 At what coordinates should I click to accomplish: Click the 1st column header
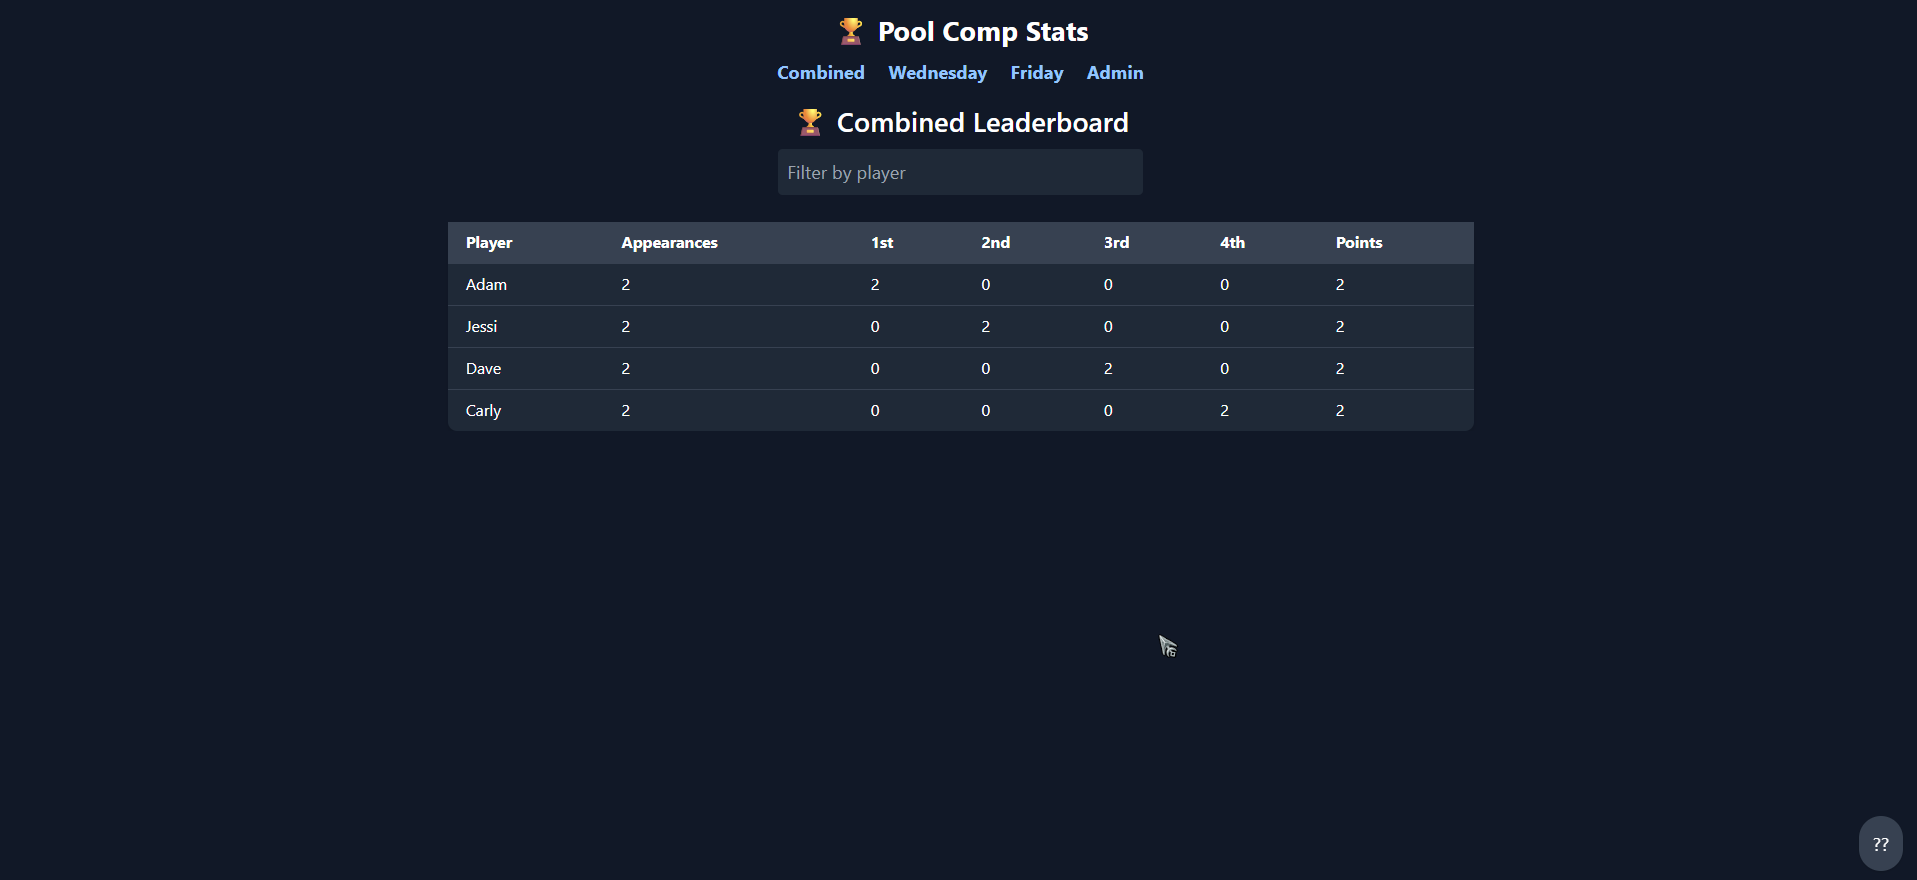[x=882, y=243]
